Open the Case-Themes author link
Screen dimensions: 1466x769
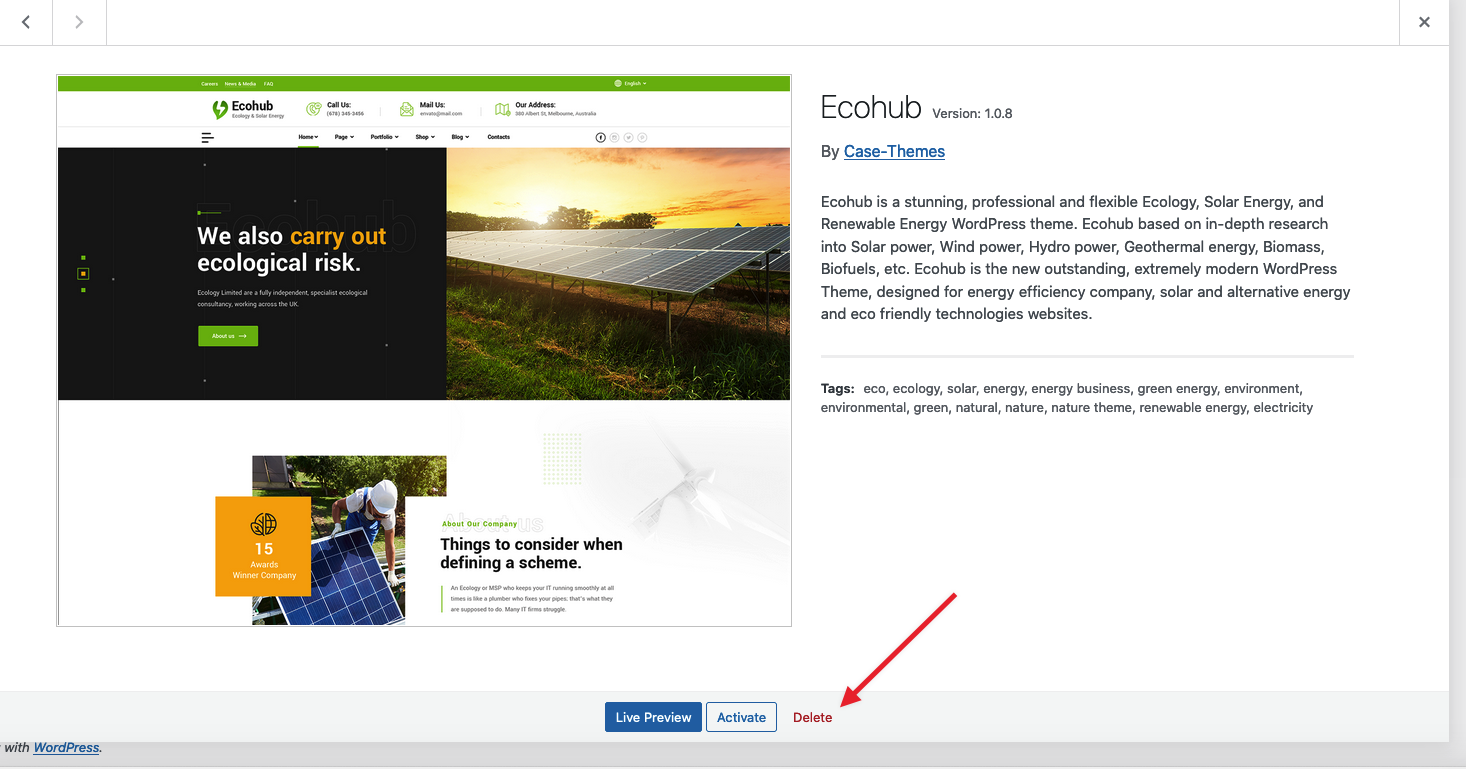click(x=894, y=151)
